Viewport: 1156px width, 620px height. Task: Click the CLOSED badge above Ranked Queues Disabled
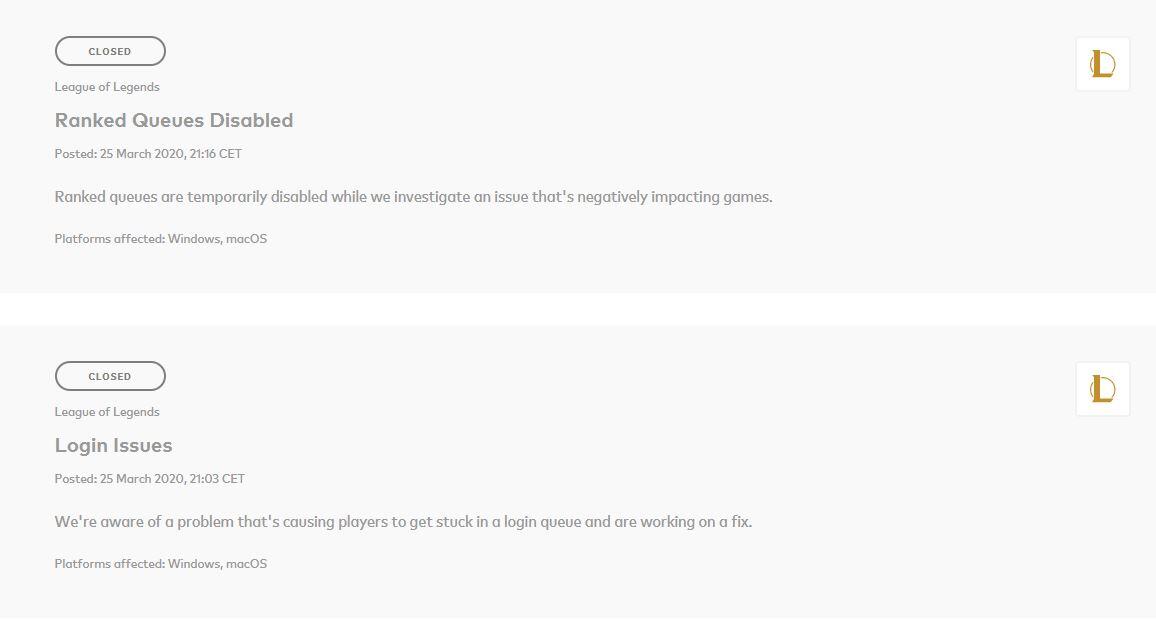click(110, 51)
